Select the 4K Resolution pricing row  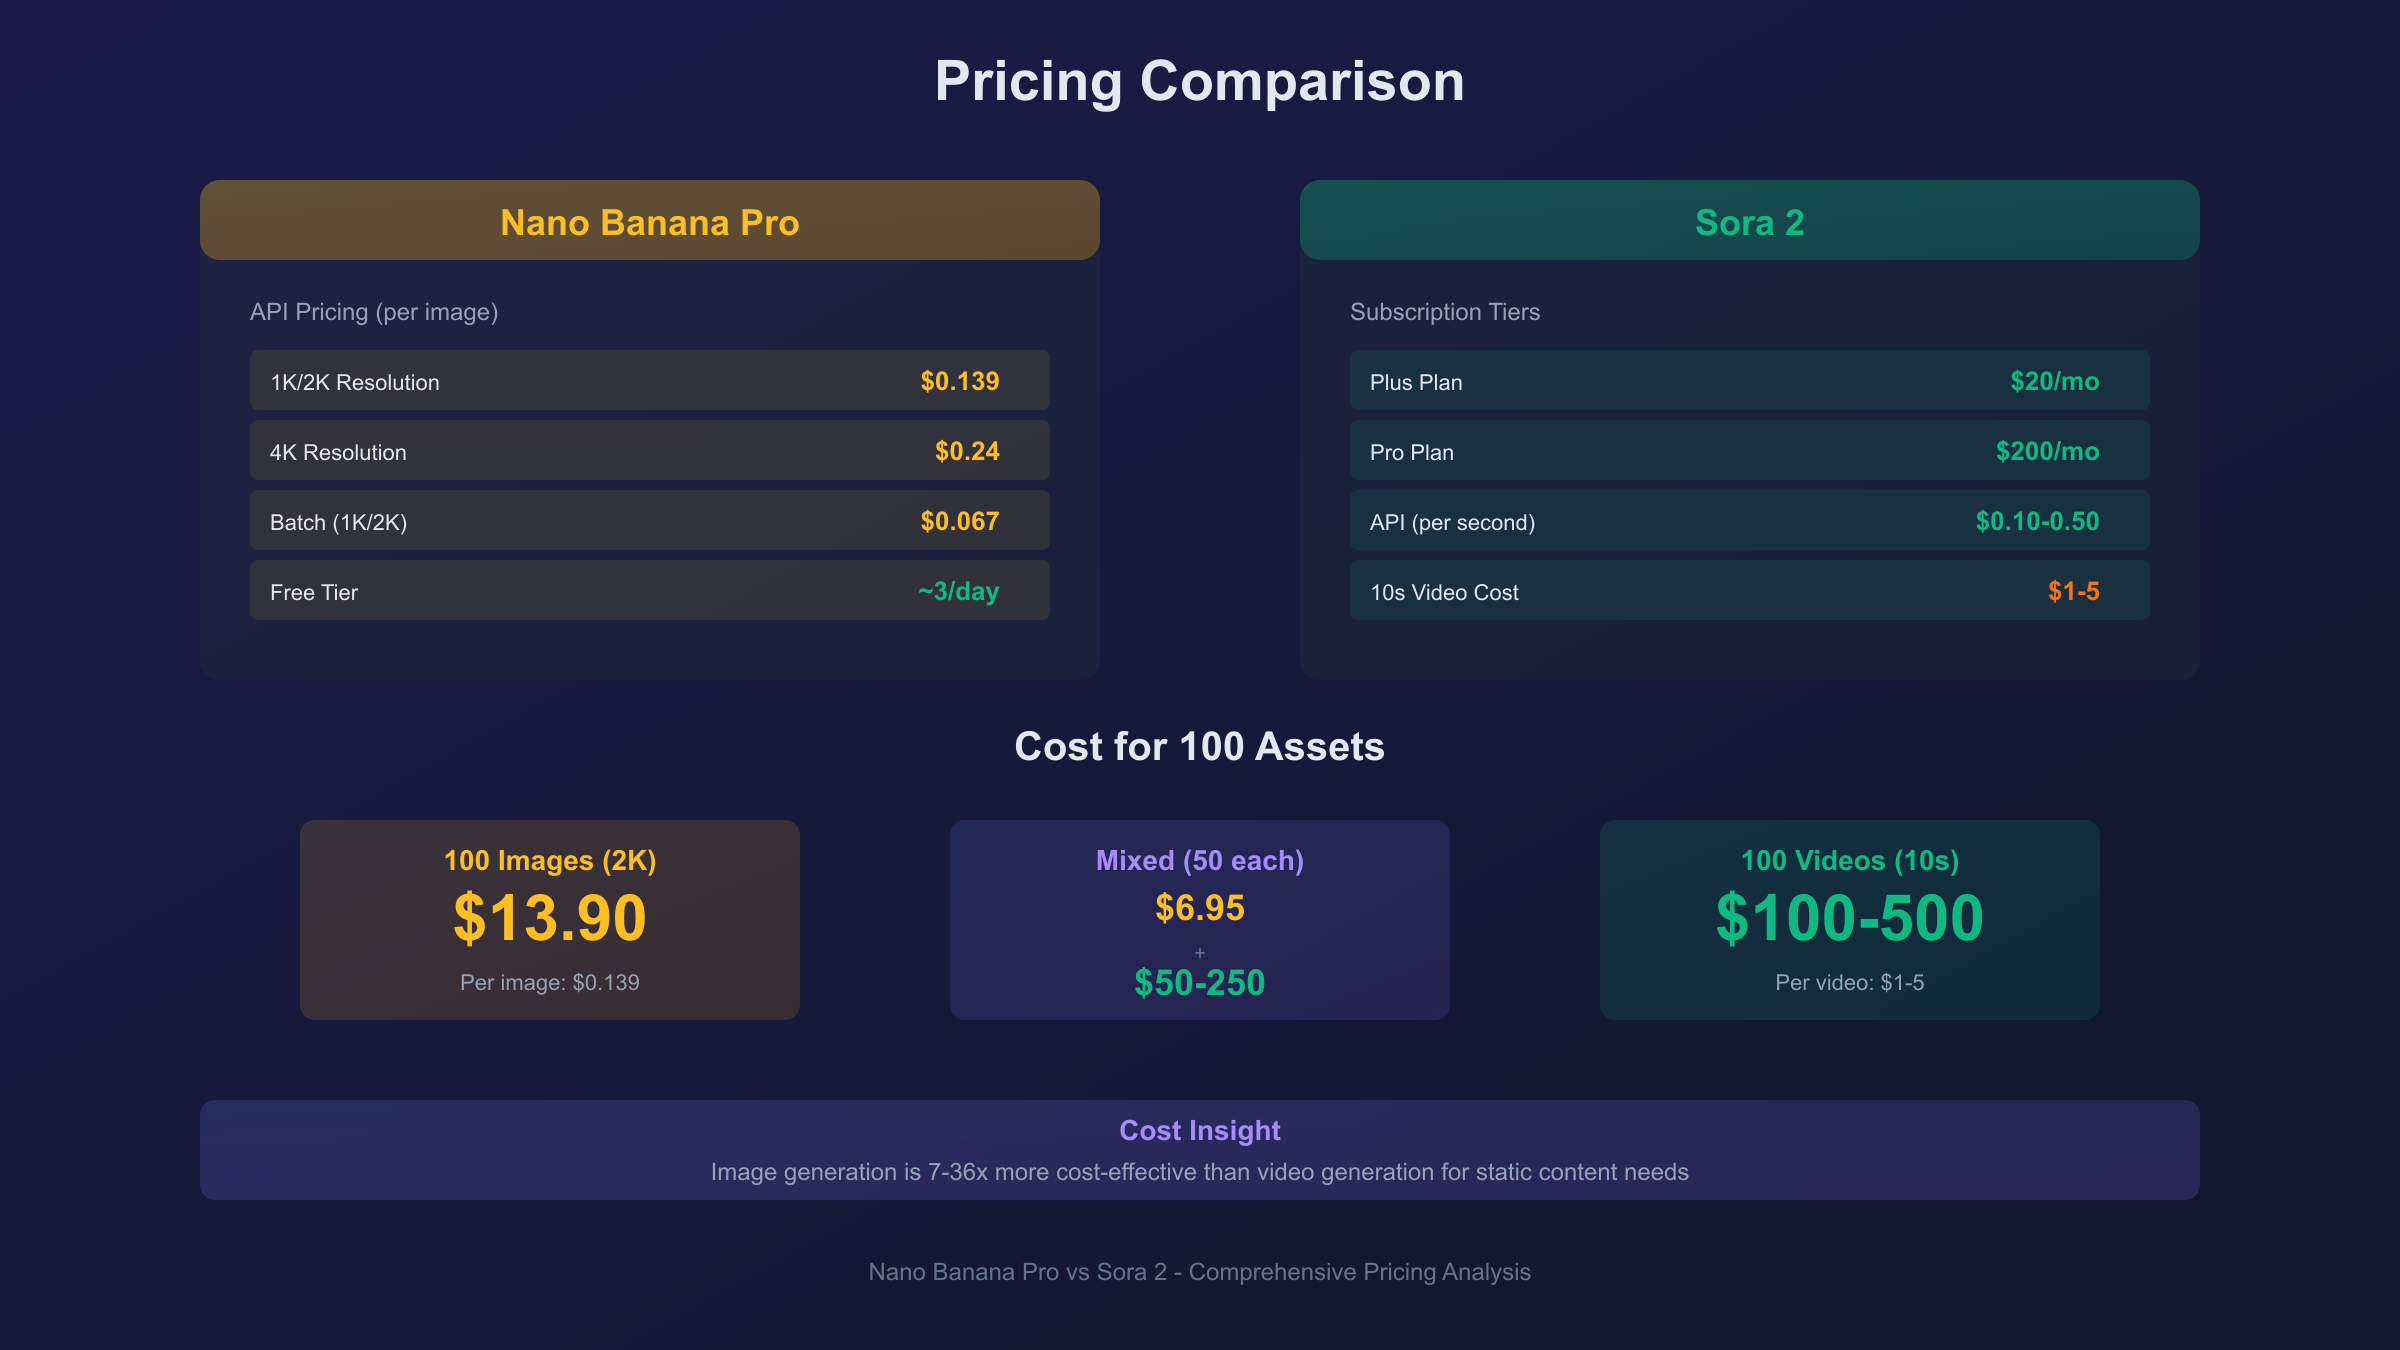[650, 451]
